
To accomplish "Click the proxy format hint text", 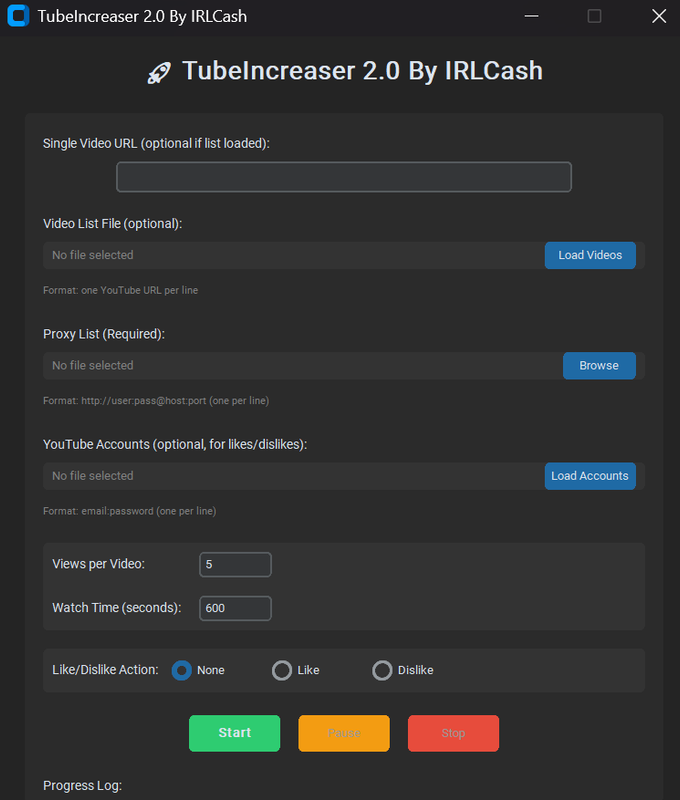I will 156,401.
